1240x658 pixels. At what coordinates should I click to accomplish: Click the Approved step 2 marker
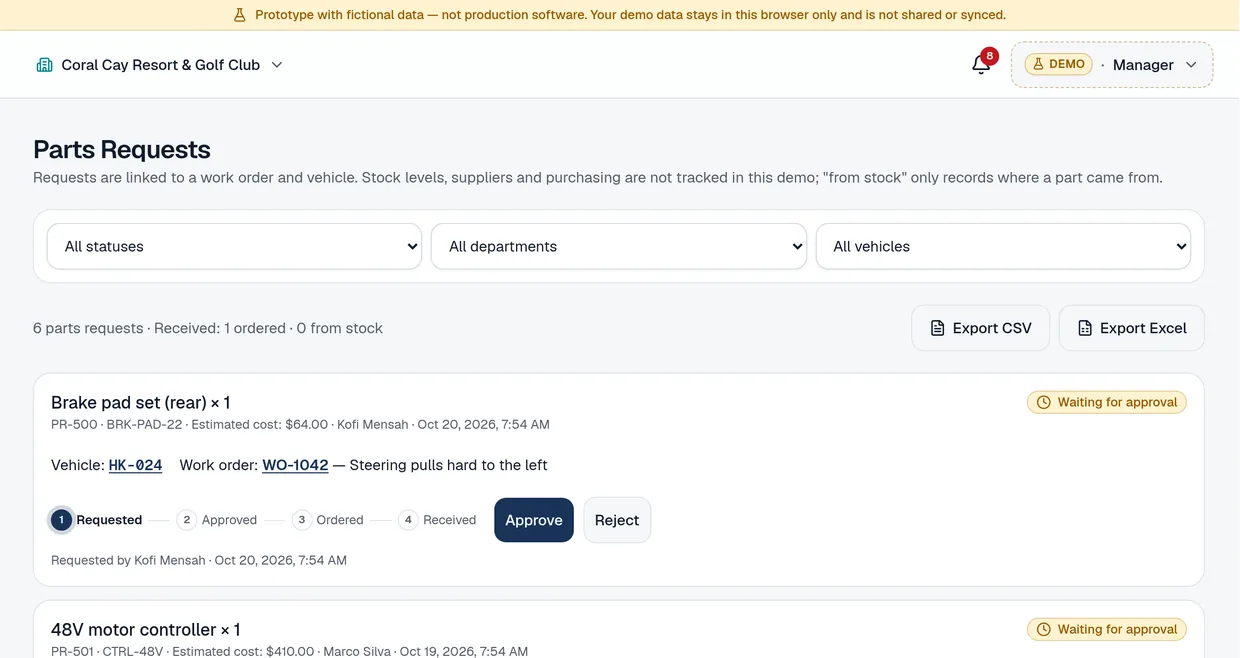186,520
